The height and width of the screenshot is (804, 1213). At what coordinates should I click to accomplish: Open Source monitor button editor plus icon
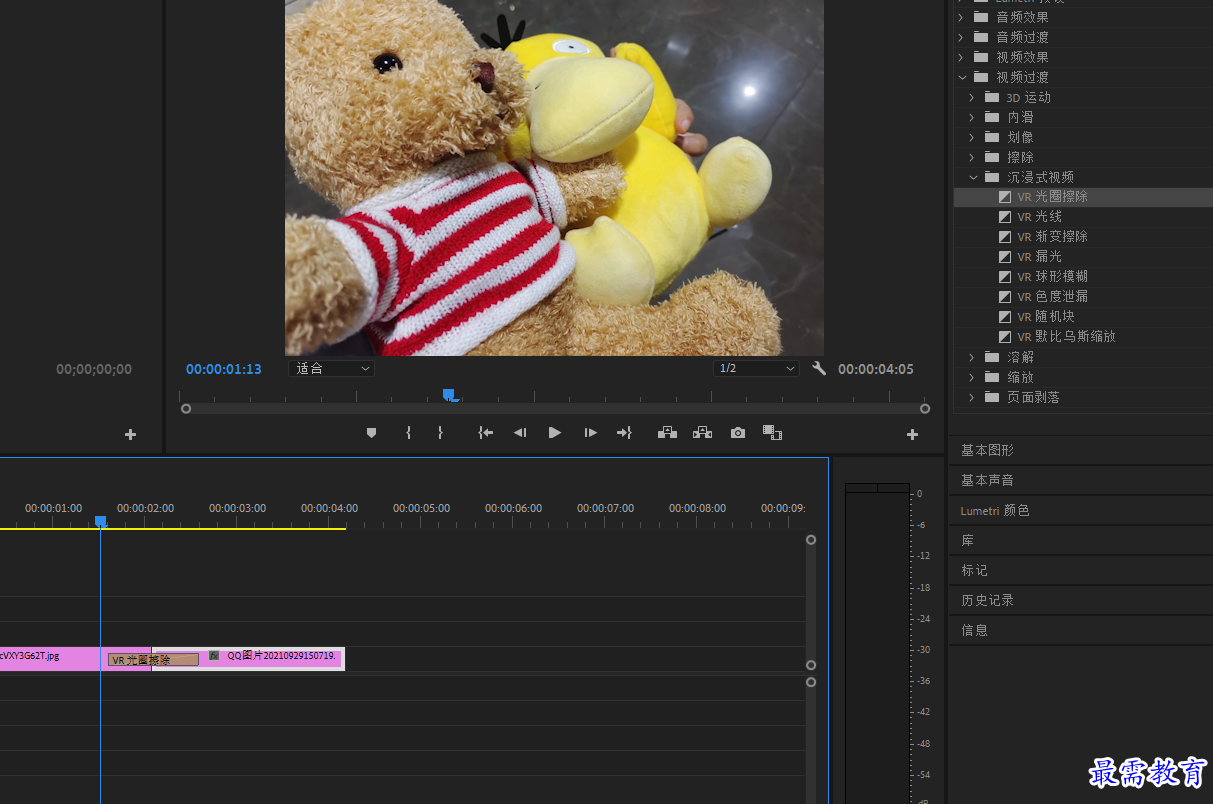(130, 434)
